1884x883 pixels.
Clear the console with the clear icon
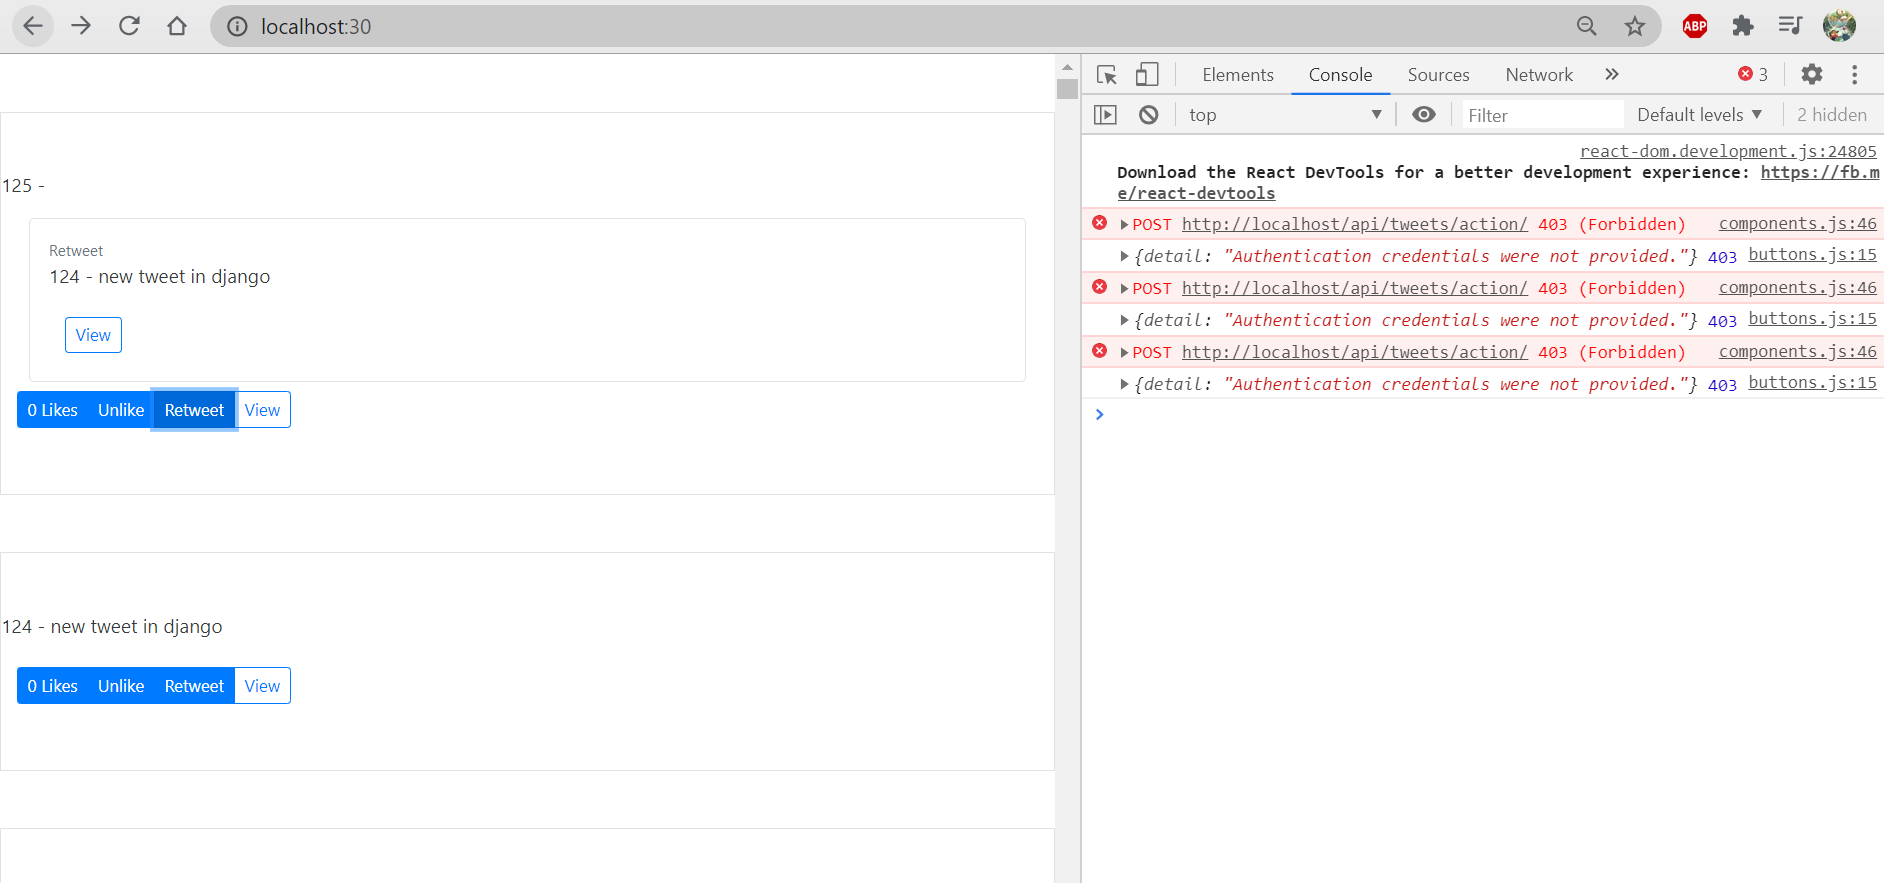[x=1149, y=115]
